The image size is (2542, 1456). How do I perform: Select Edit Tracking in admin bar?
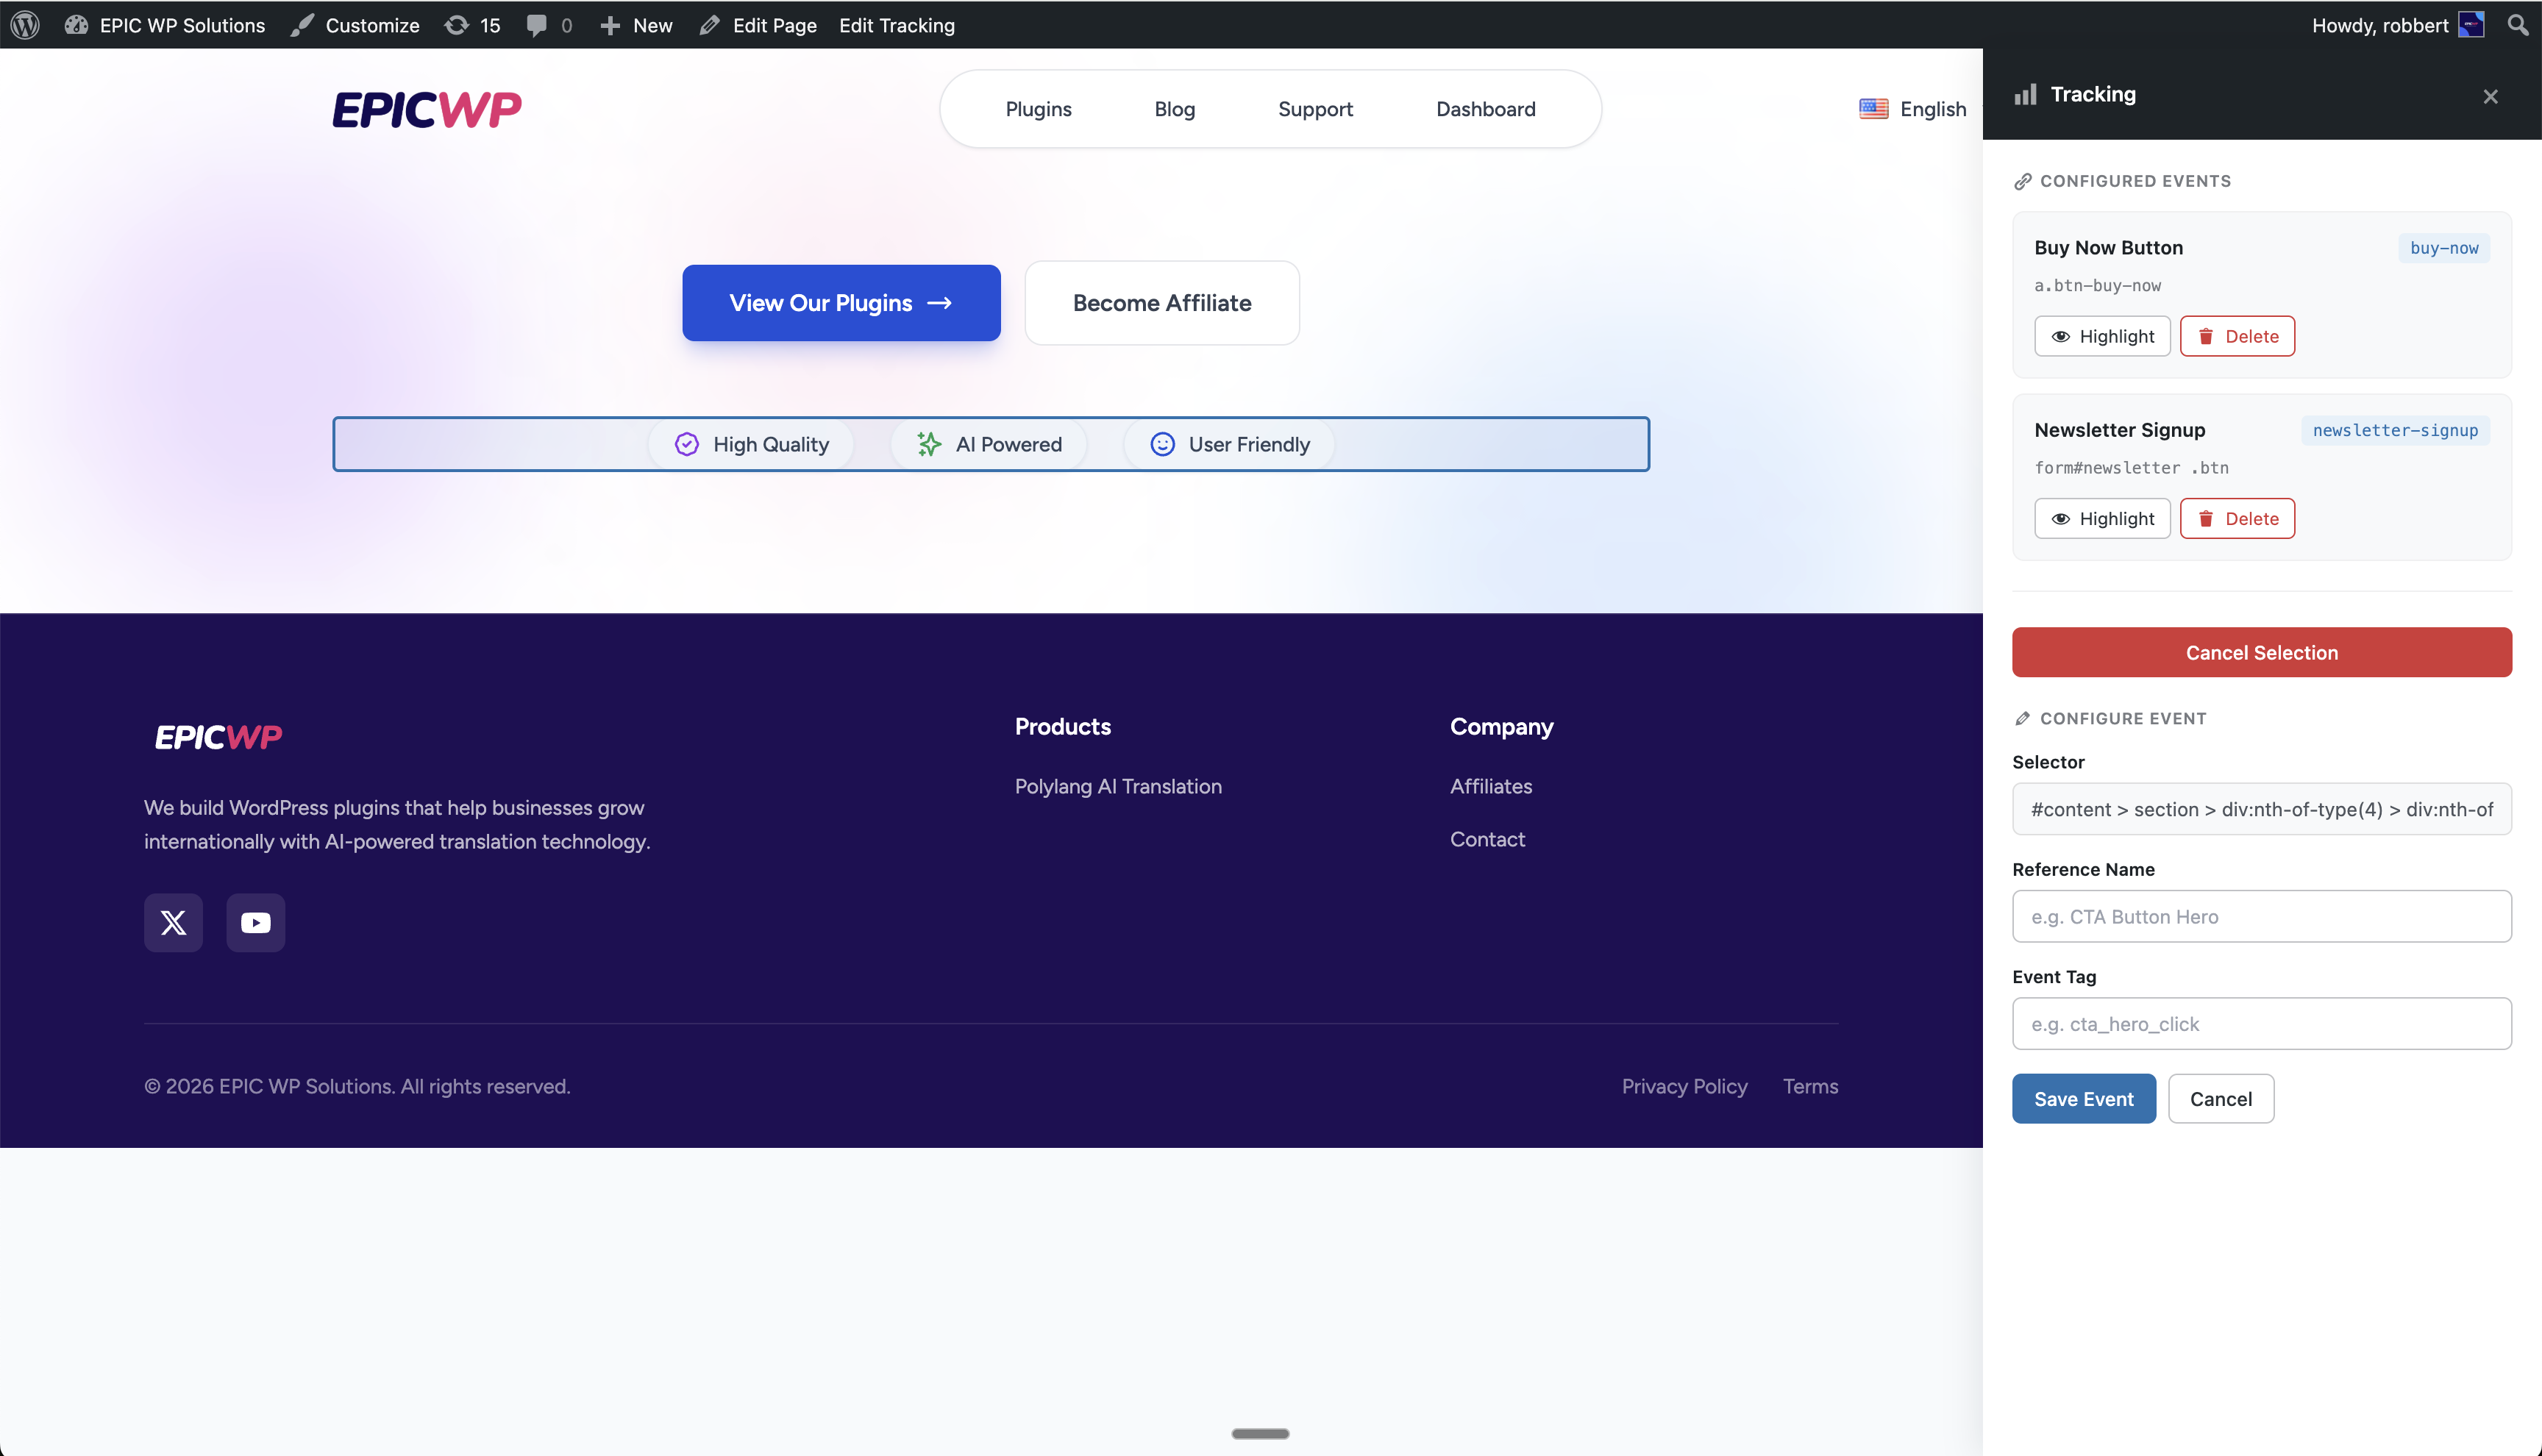[897, 25]
